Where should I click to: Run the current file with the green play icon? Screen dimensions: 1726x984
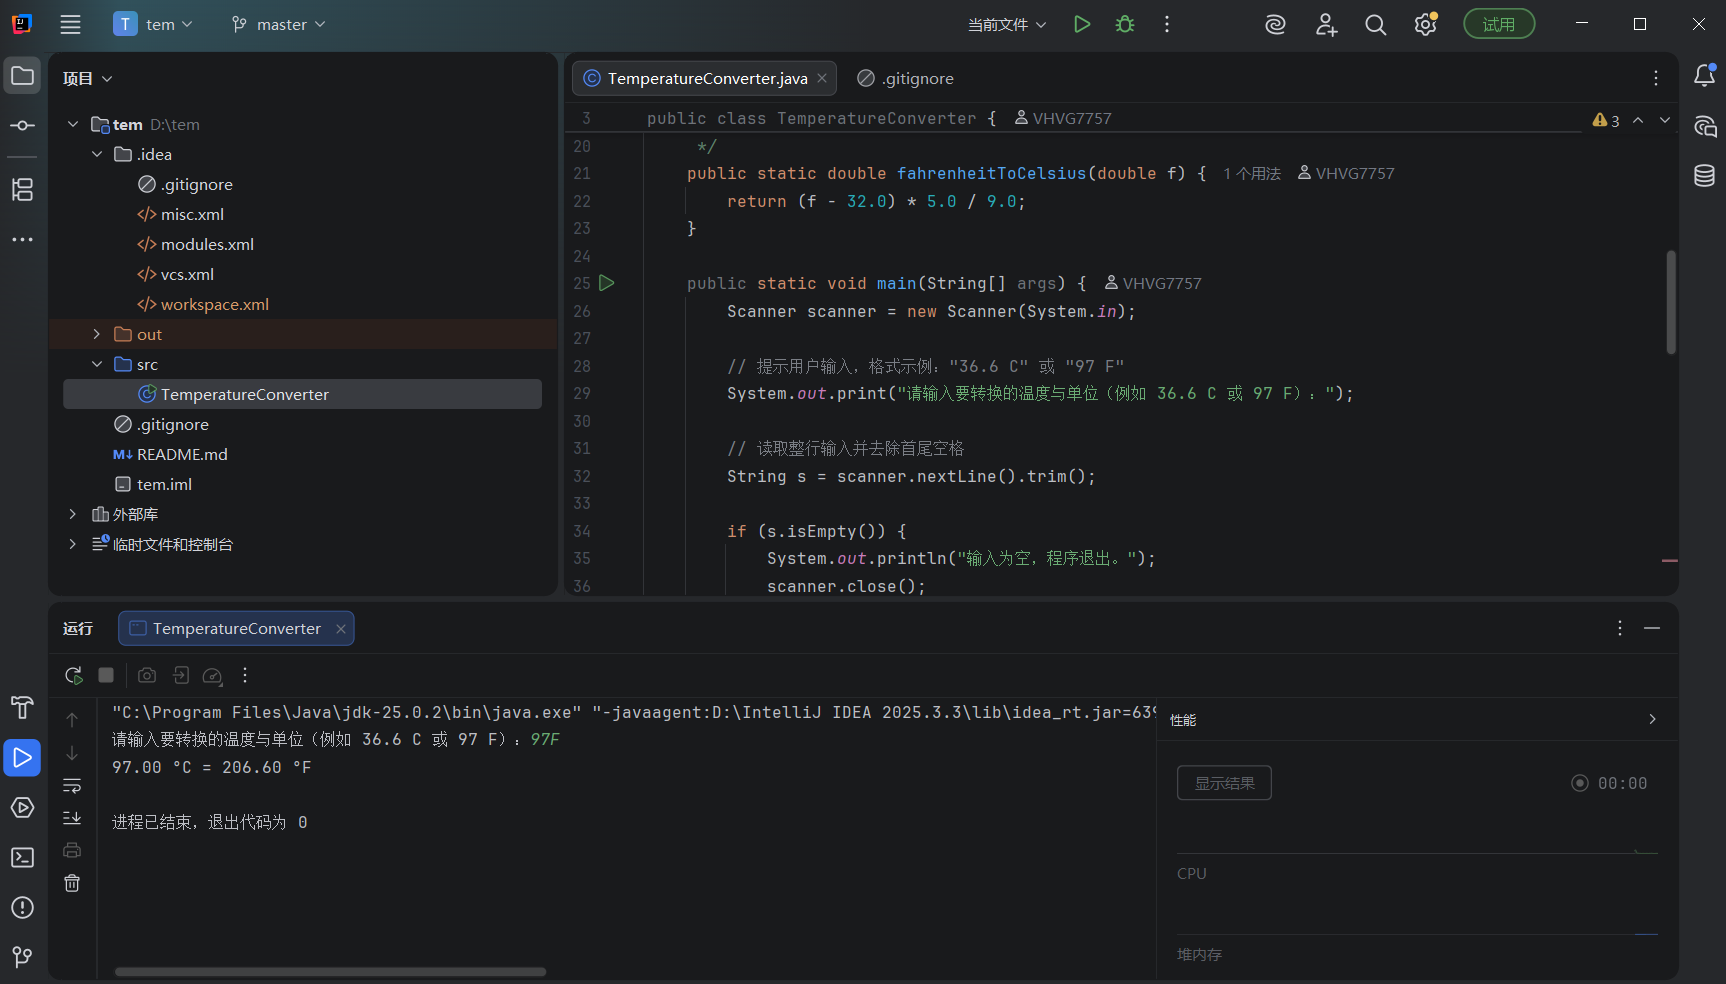[1081, 24]
